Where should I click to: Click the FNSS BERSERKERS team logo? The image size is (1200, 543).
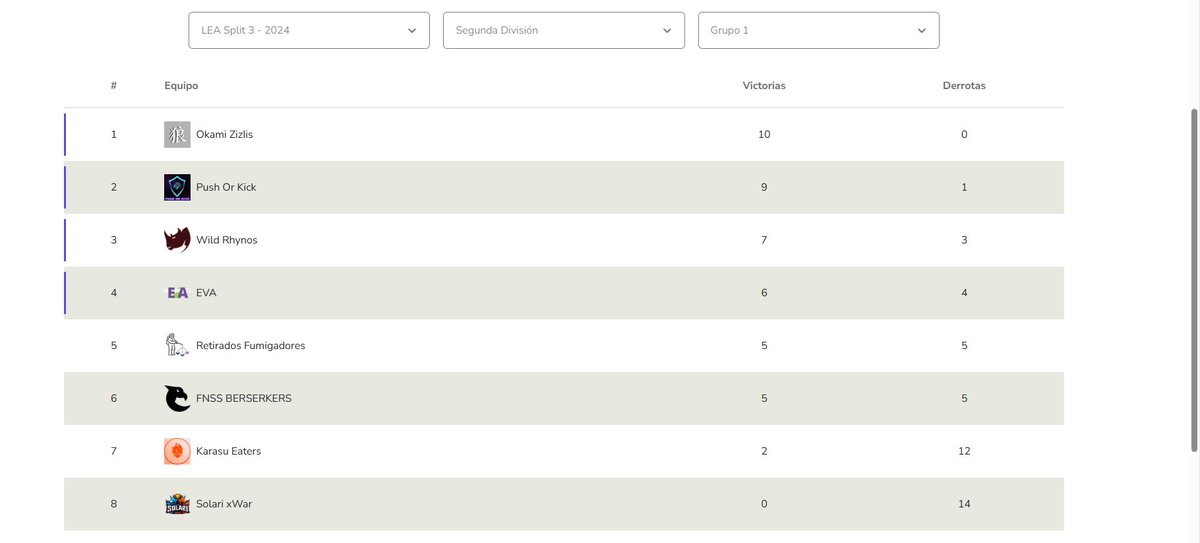177,398
